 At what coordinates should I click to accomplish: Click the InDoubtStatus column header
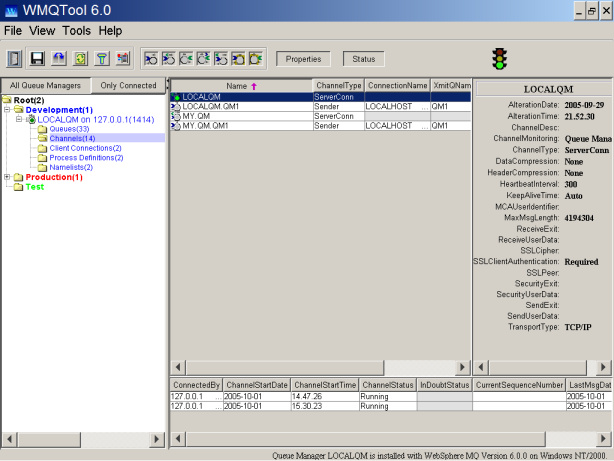coord(444,385)
